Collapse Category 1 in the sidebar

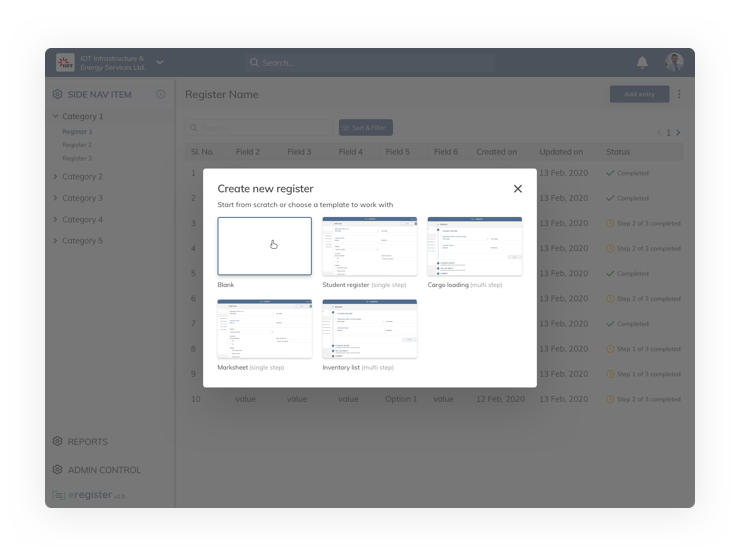tap(55, 116)
